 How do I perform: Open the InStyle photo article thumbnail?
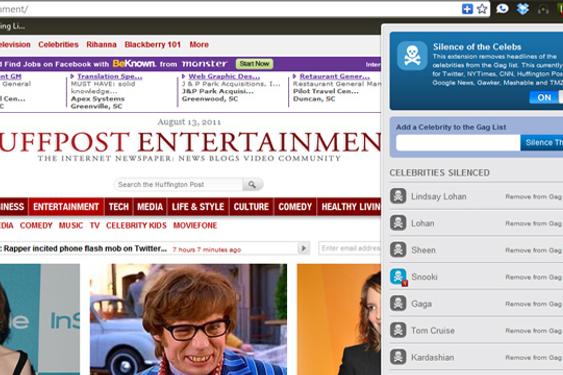[x=39, y=319]
